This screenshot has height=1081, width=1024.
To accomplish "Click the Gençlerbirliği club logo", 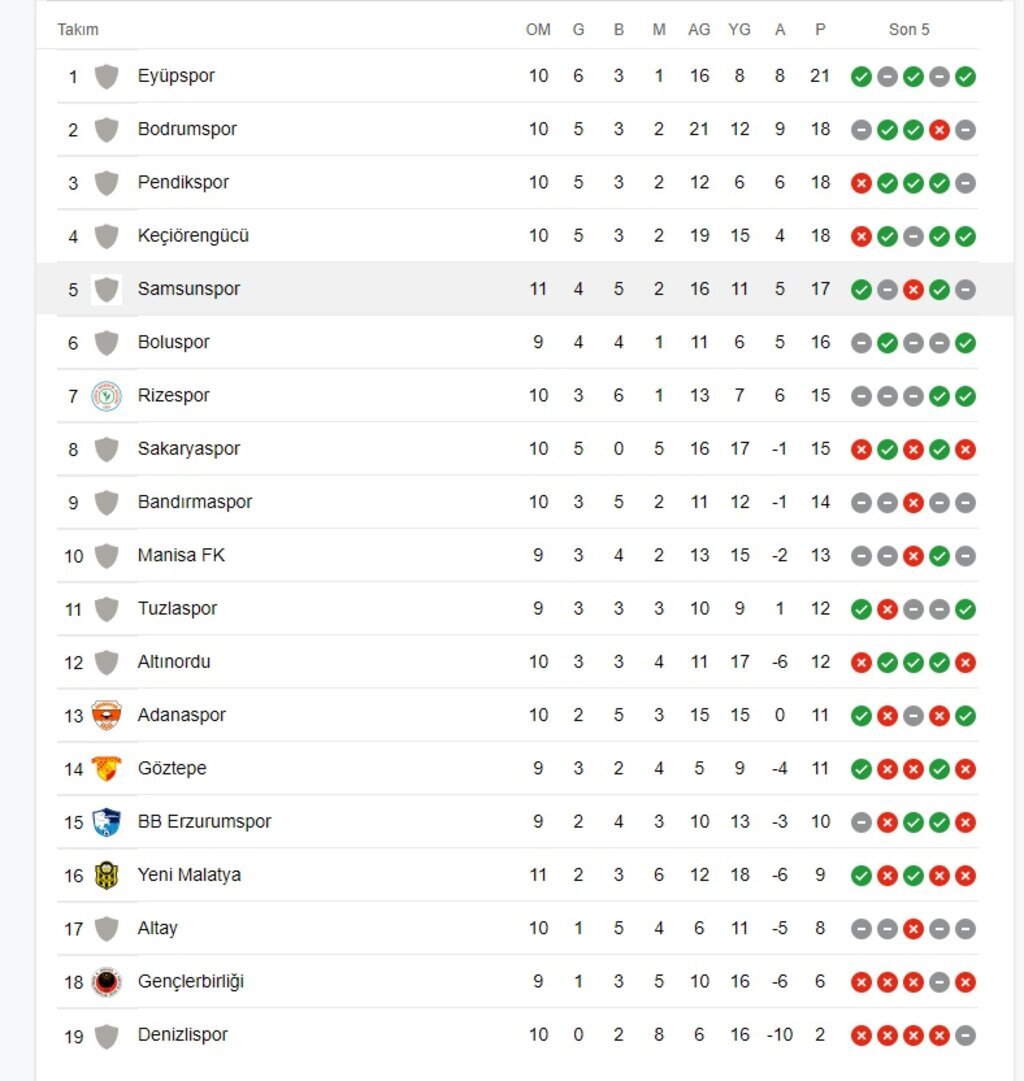I will (x=106, y=982).
